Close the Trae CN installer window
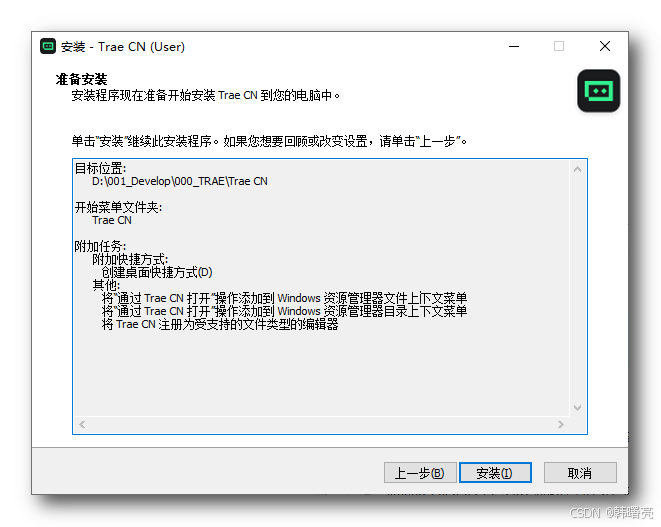This screenshot has height=527, width=661. (x=605, y=46)
